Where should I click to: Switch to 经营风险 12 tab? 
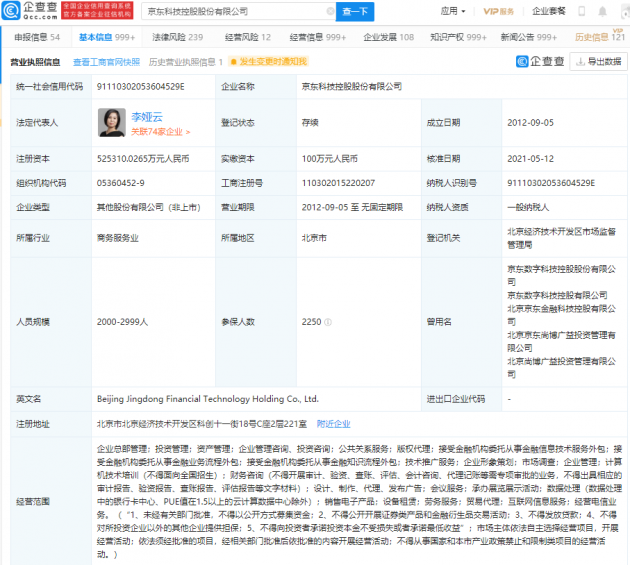248,37
